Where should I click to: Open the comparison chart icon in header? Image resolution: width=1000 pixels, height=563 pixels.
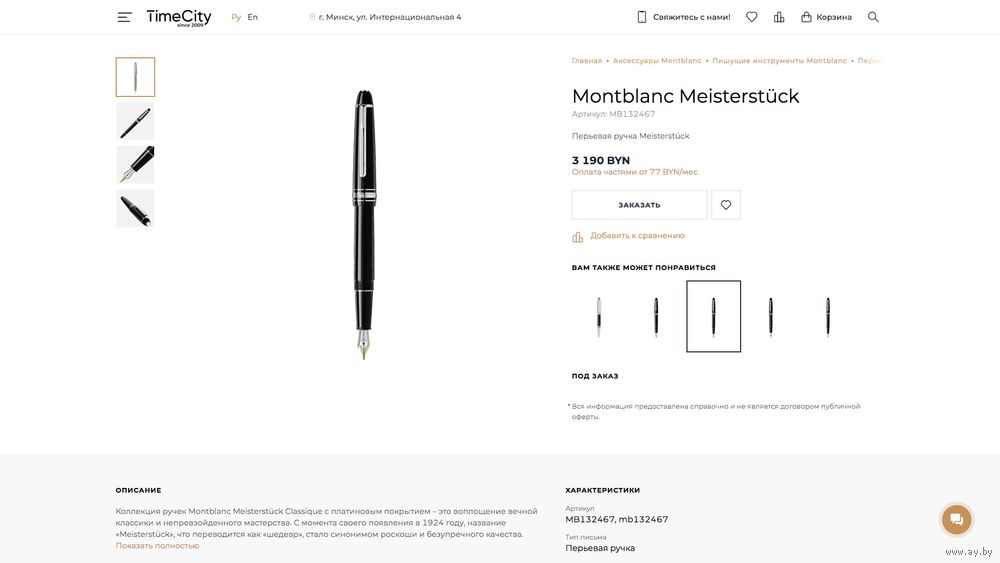[779, 17]
